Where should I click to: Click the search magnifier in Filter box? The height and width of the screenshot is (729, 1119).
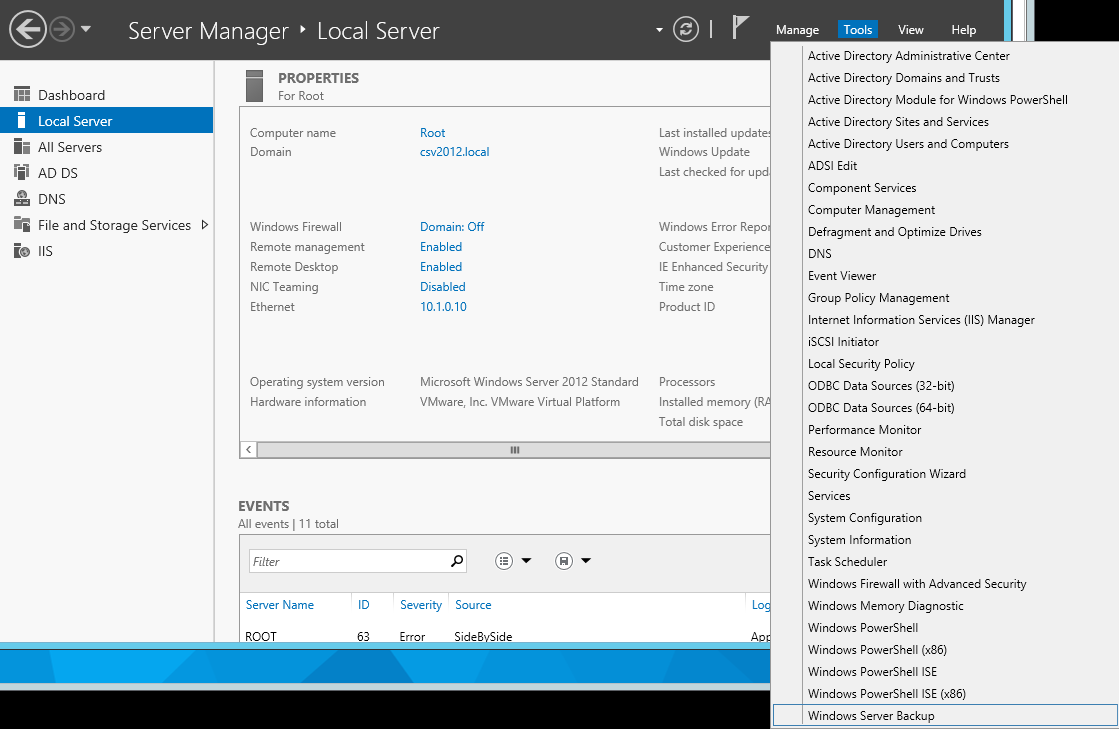(x=457, y=561)
